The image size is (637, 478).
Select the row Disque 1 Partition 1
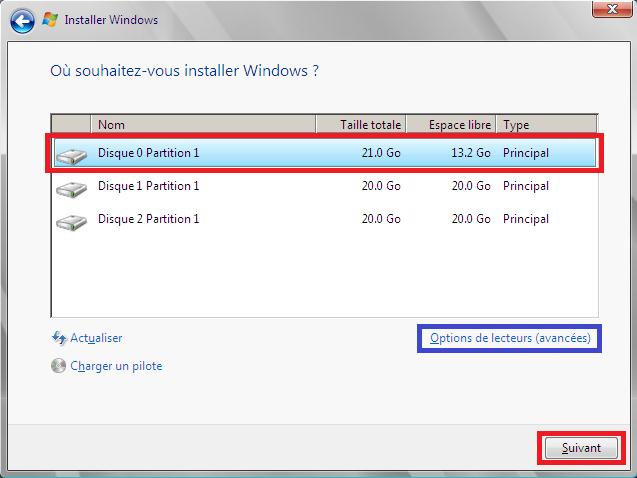(x=325, y=186)
